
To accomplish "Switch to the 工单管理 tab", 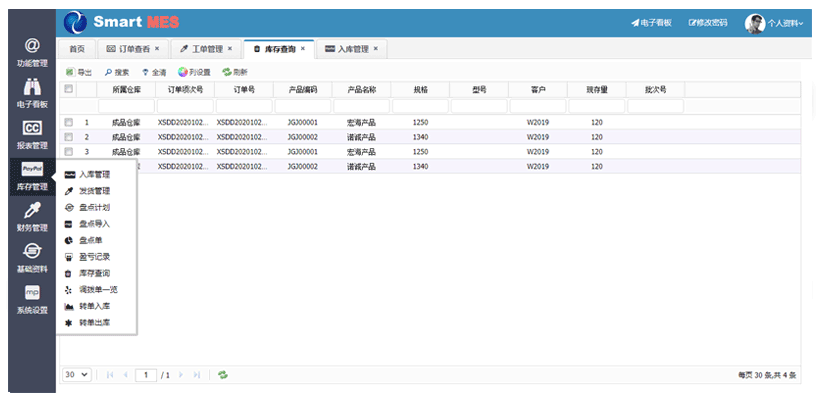I will click(205, 48).
